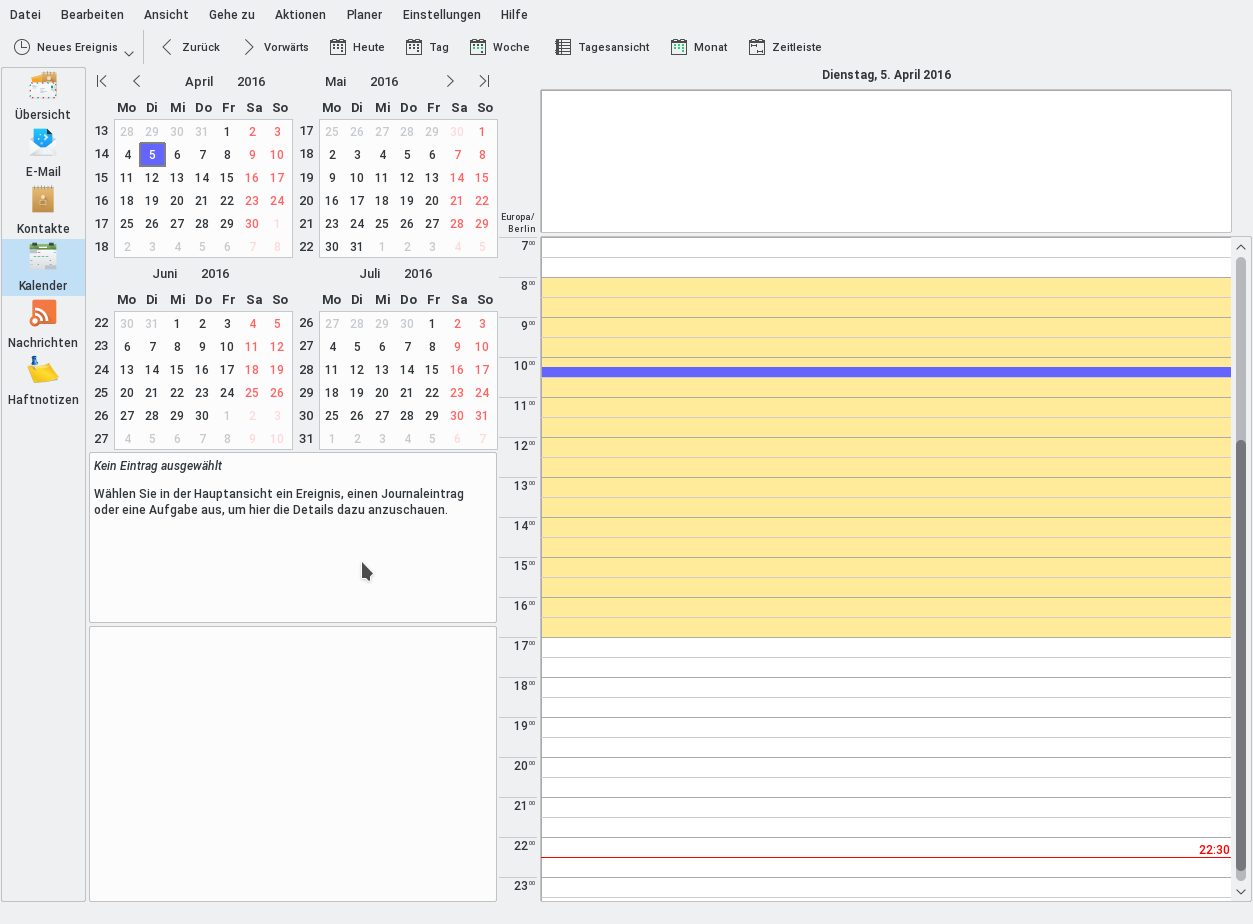Open the Gehe zu menu

coord(232,15)
